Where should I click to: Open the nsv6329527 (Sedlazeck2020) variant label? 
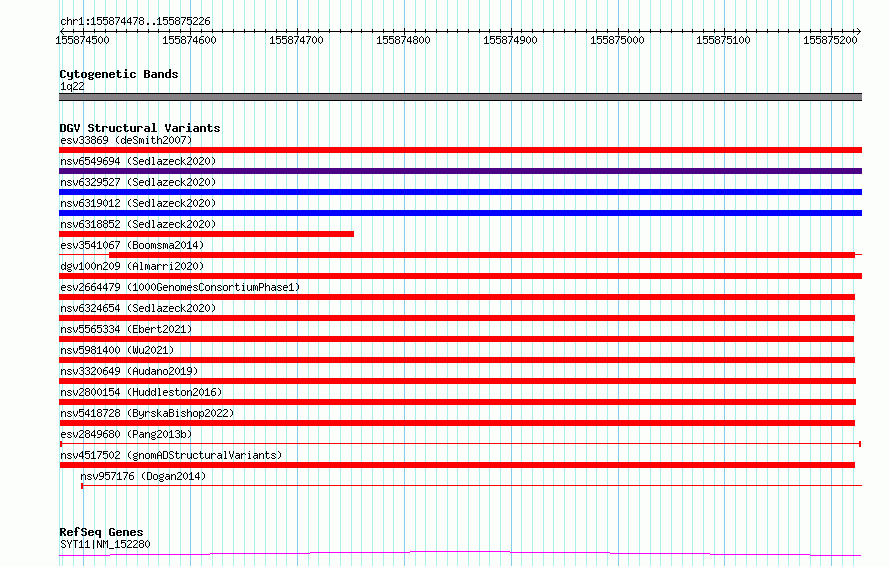click(138, 182)
